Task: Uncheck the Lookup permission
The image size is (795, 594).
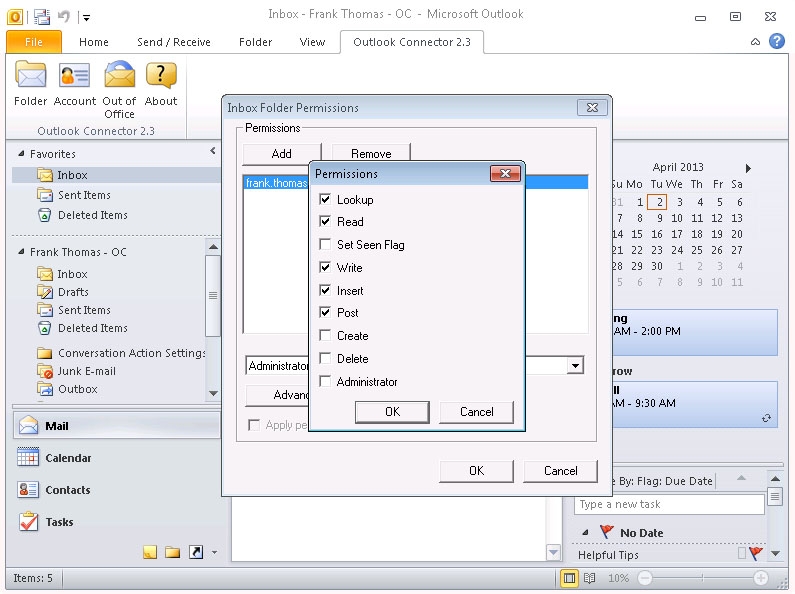Action: coord(326,199)
